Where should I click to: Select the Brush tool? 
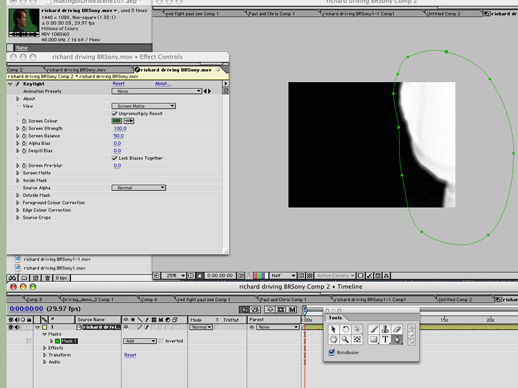point(374,329)
